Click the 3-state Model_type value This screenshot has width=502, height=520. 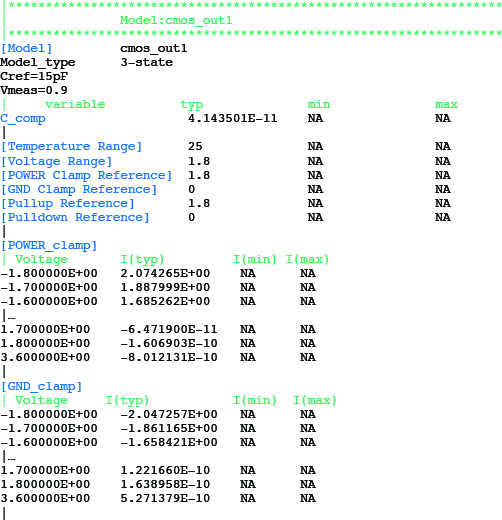tap(147, 62)
